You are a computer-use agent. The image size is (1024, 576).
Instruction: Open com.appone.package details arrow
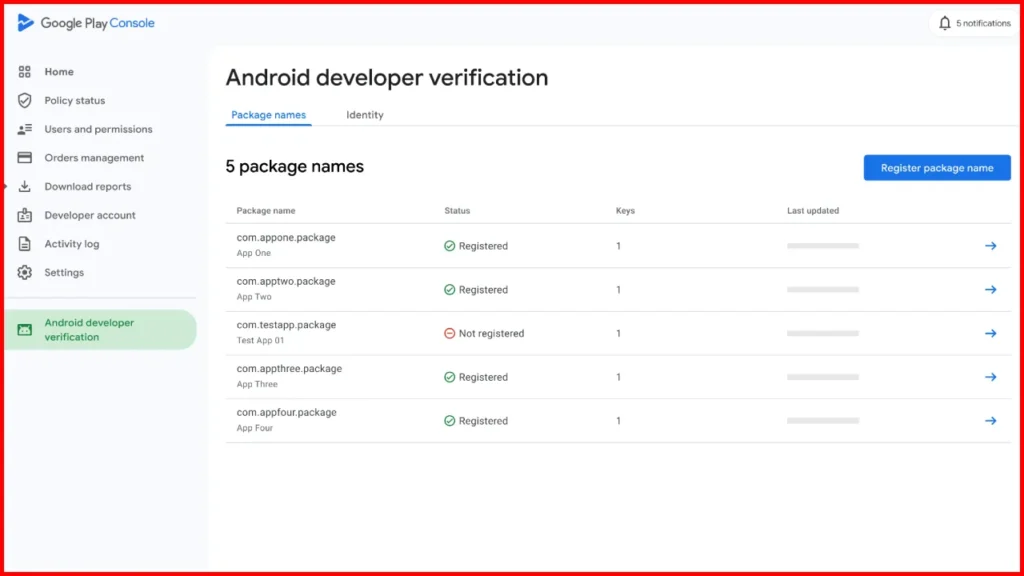coord(991,246)
